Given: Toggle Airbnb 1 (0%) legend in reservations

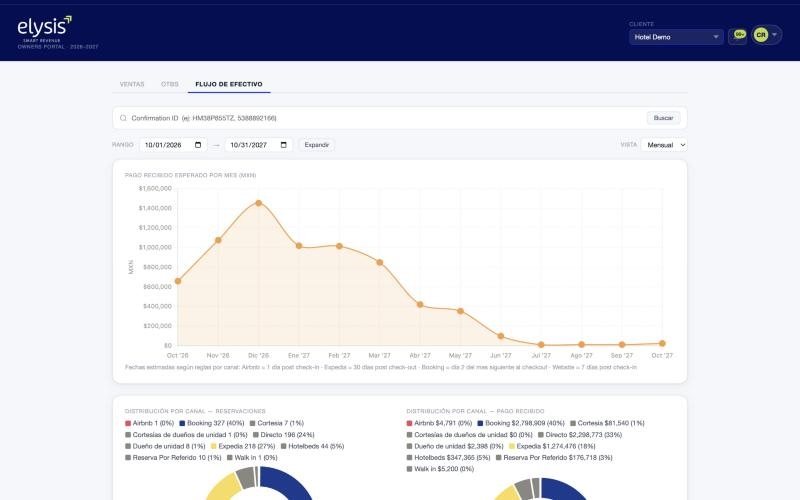Looking at the screenshot, I should click(149, 423).
